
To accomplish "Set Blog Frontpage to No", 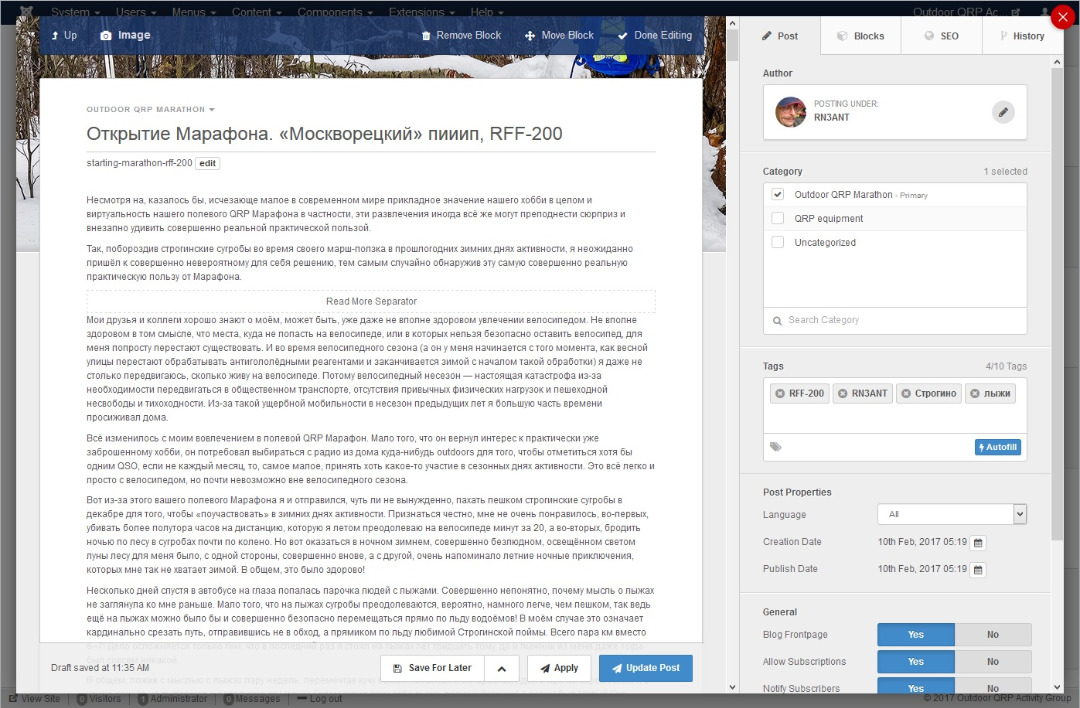I will coord(993,634).
